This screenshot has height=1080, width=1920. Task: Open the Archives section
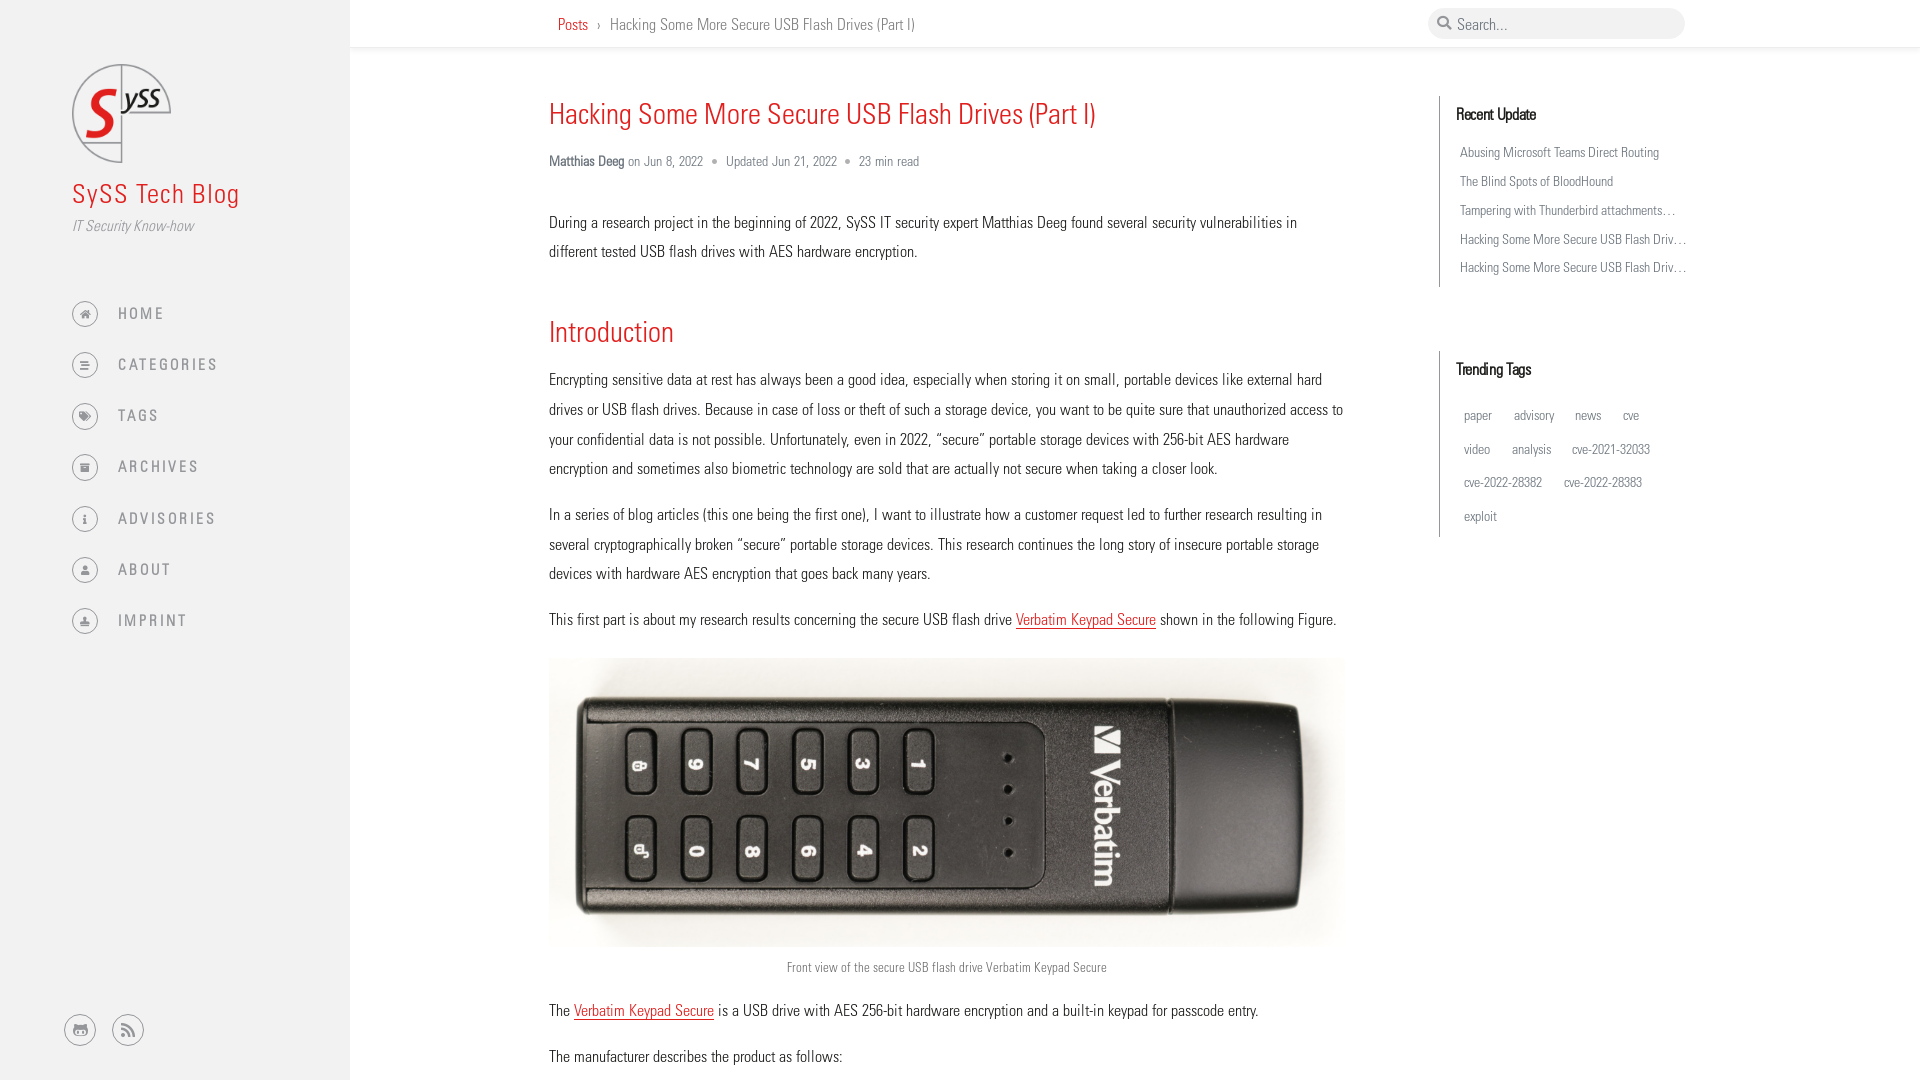click(x=157, y=465)
